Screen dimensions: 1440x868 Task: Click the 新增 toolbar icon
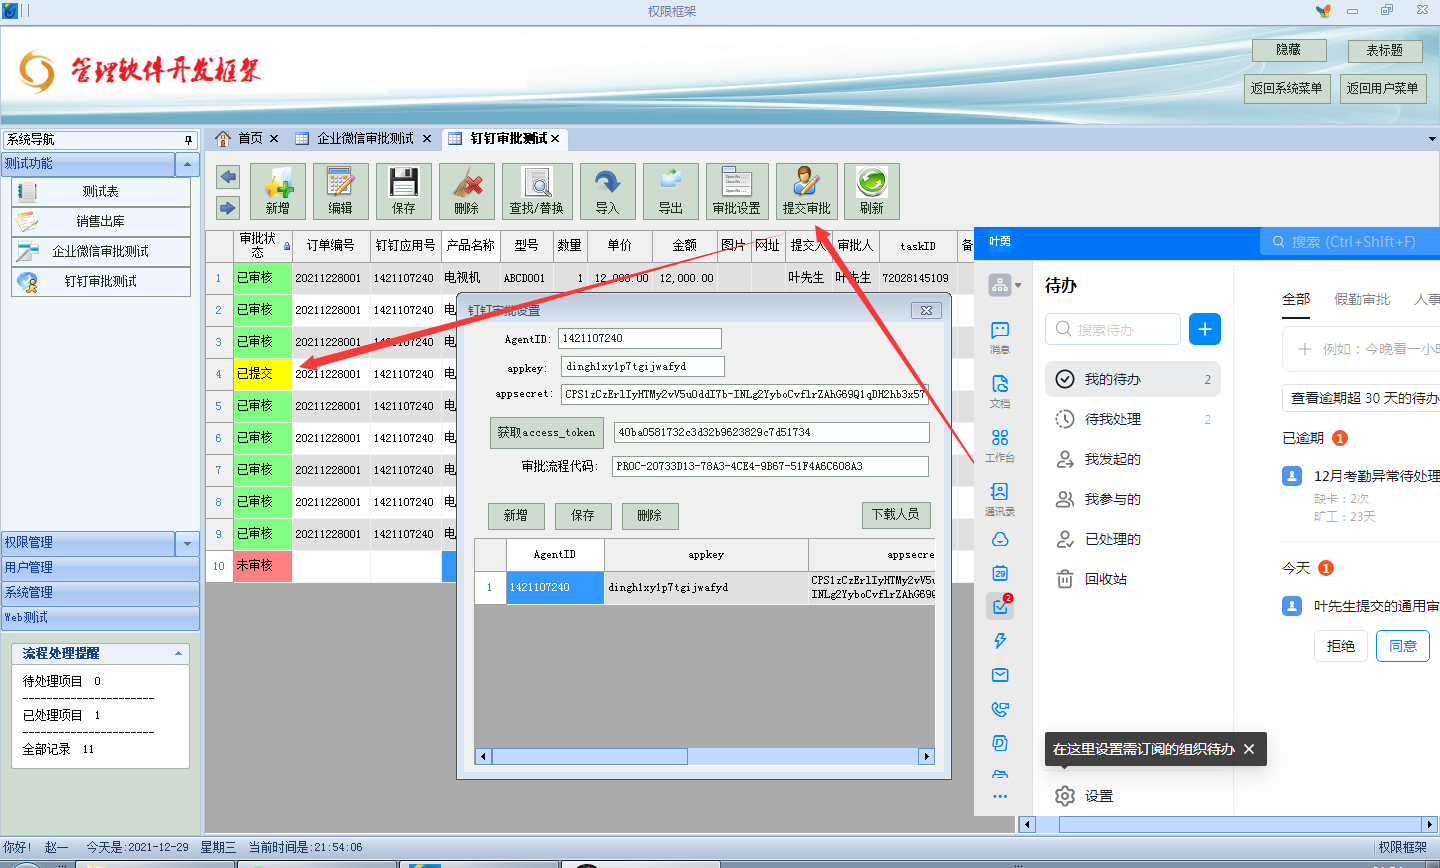click(278, 191)
